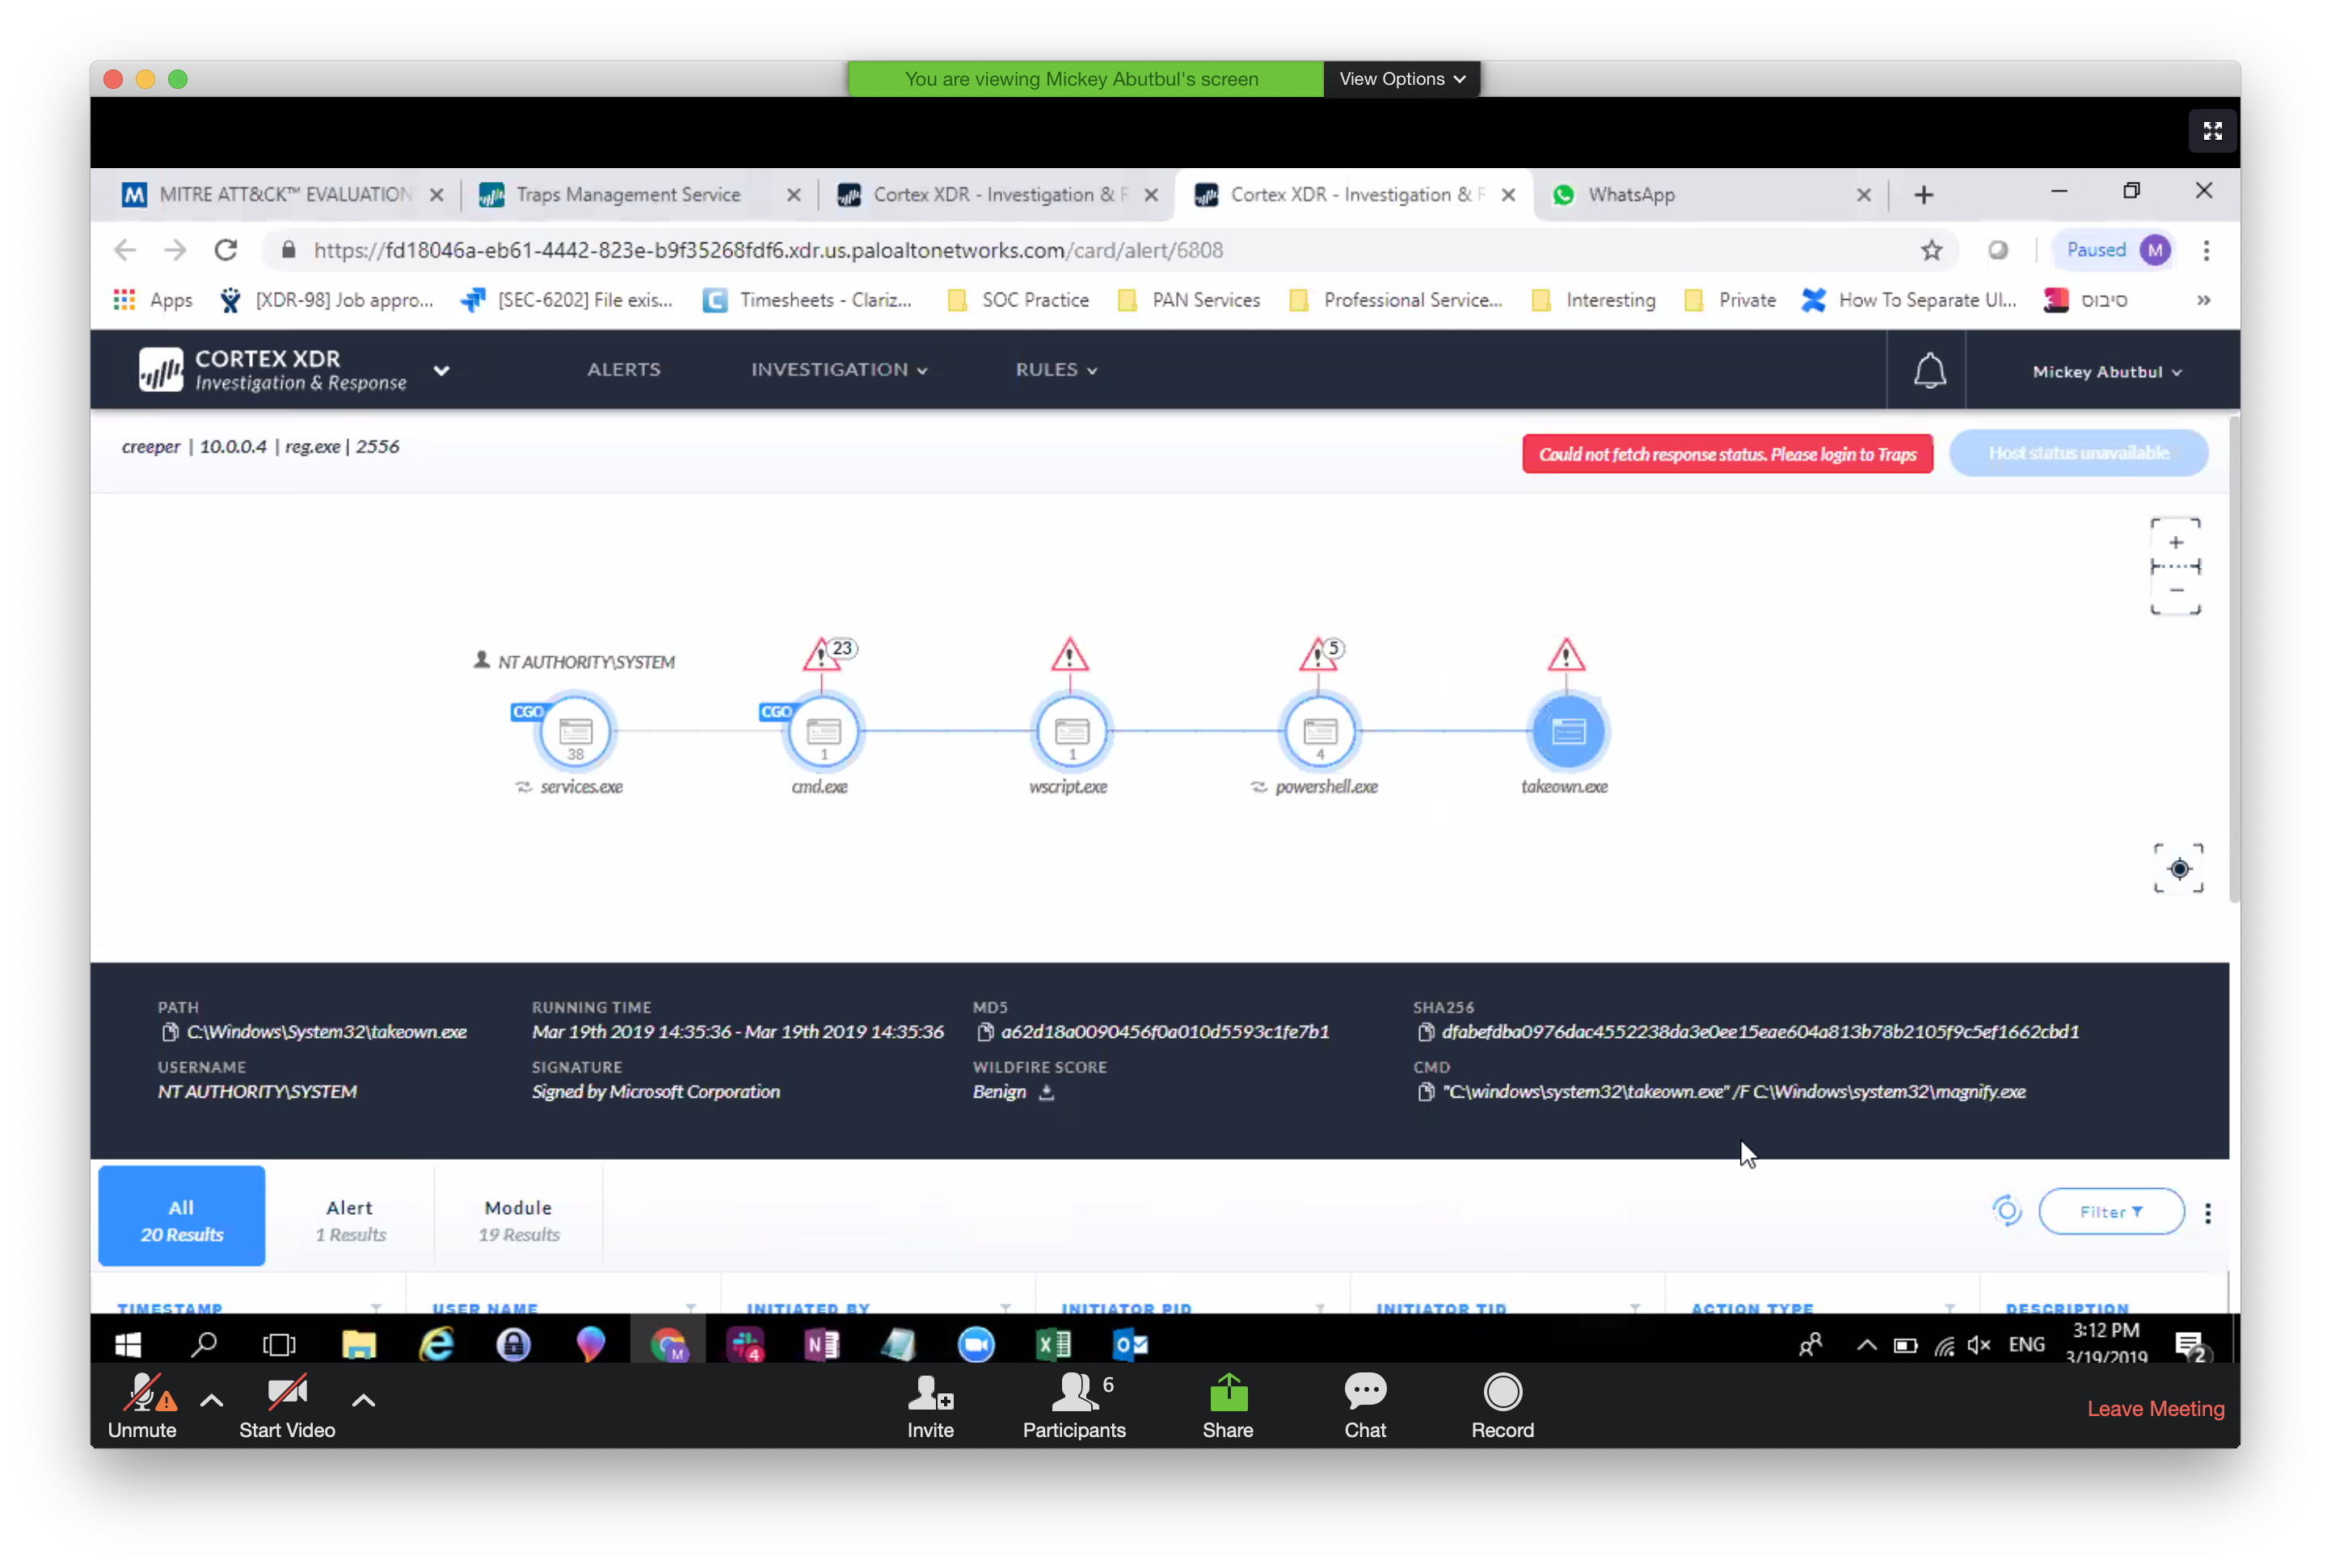Open the notifications bell icon
The image size is (2331, 1568).
pos(1929,371)
